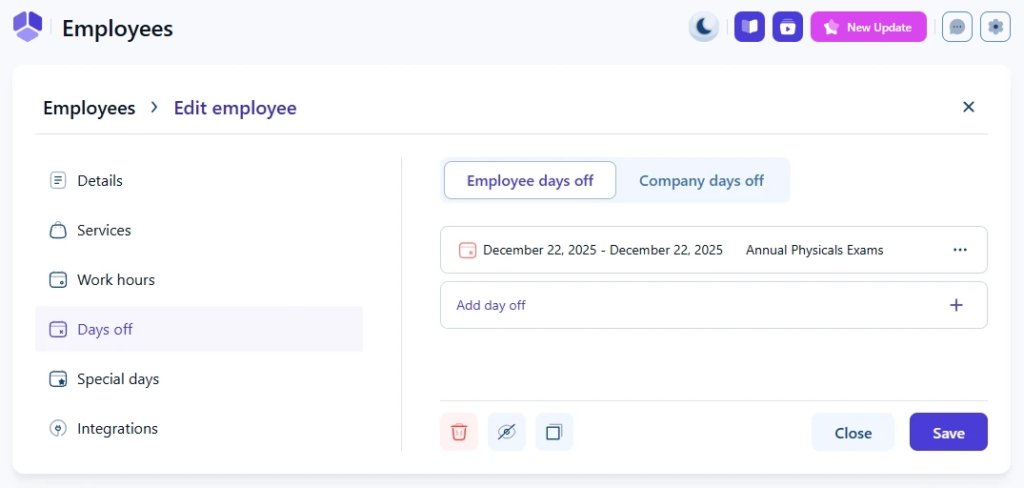Toggle employee visibility eye icon
Viewport: 1024px width, 488px height.
coord(507,432)
